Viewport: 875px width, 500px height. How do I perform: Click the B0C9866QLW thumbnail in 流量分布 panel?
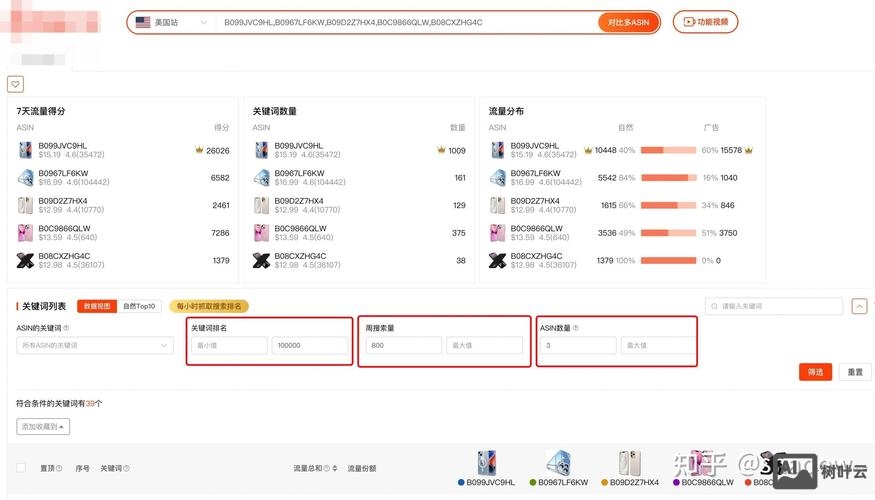pos(497,233)
